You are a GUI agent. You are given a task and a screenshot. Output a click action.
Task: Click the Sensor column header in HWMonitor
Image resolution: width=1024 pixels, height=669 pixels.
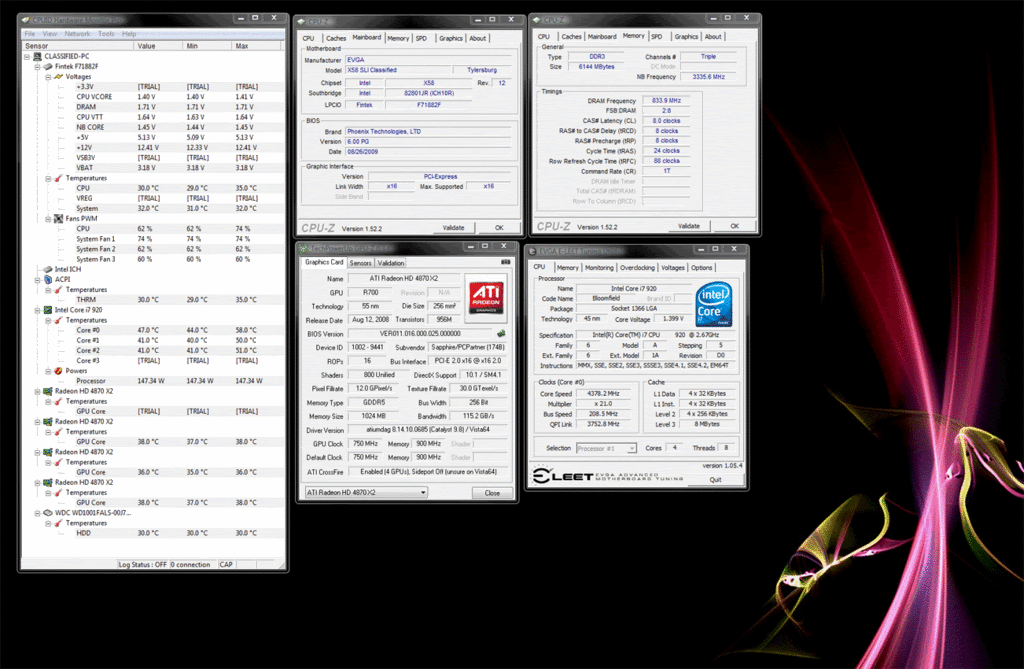(x=78, y=46)
